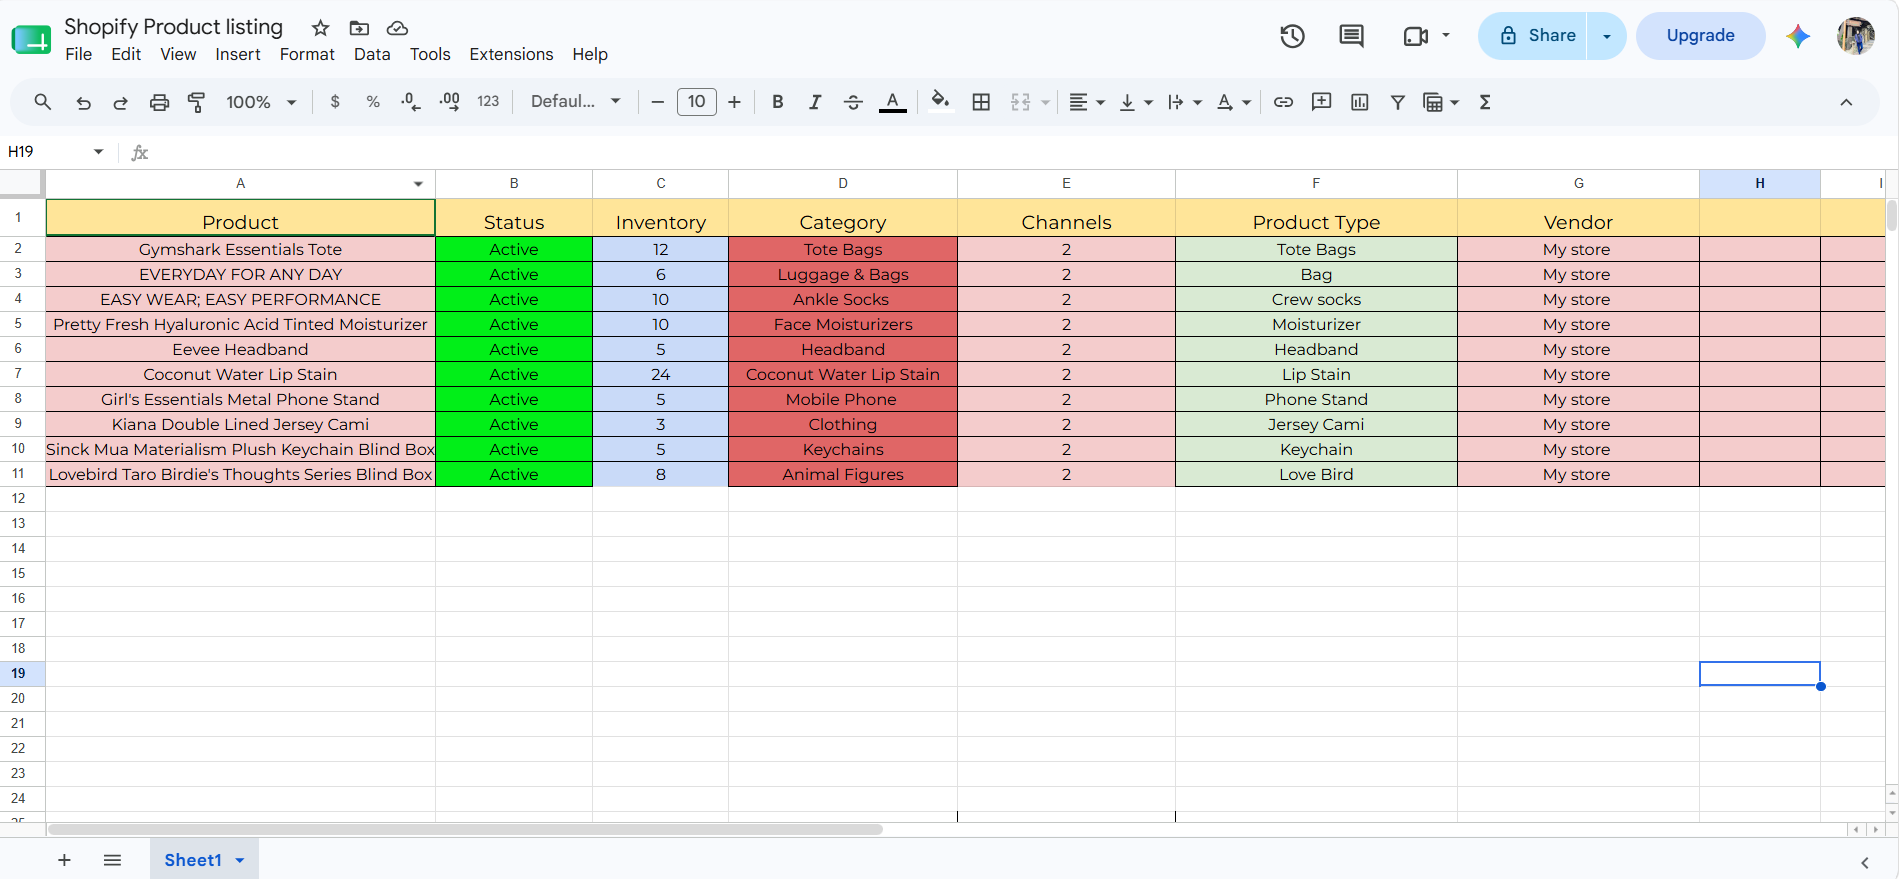The height and width of the screenshot is (879, 1903).
Task: Click the Share button
Action: point(1533,36)
